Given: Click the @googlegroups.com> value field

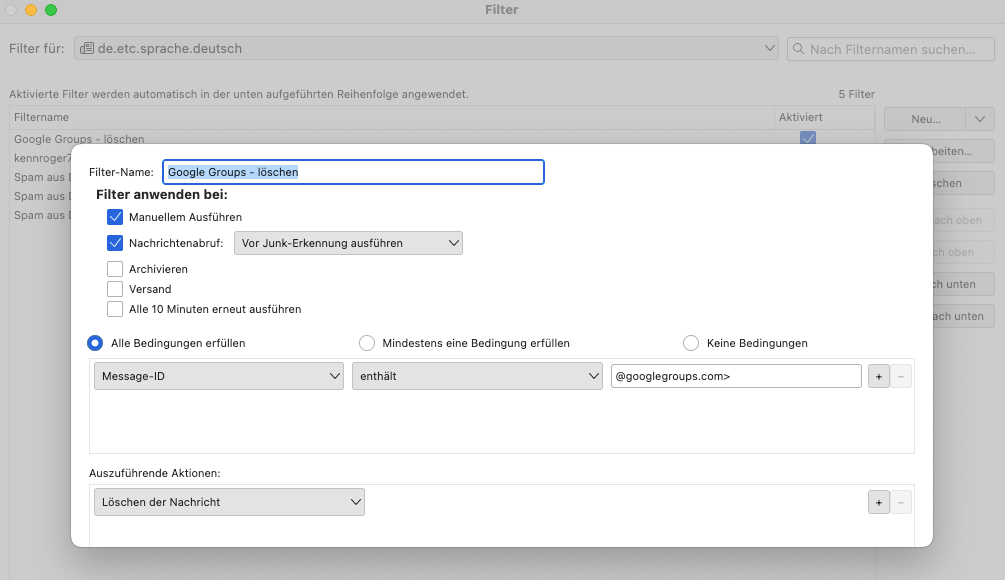Looking at the screenshot, I should [x=736, y=376].
